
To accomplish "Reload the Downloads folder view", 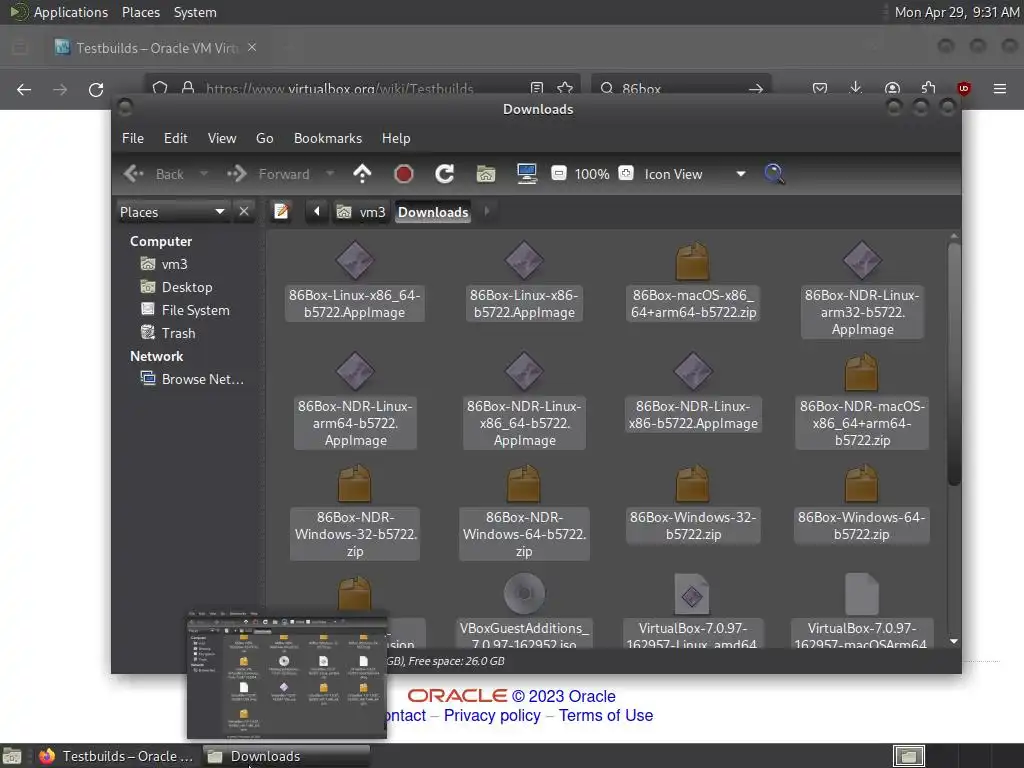I will click(445, 174).
